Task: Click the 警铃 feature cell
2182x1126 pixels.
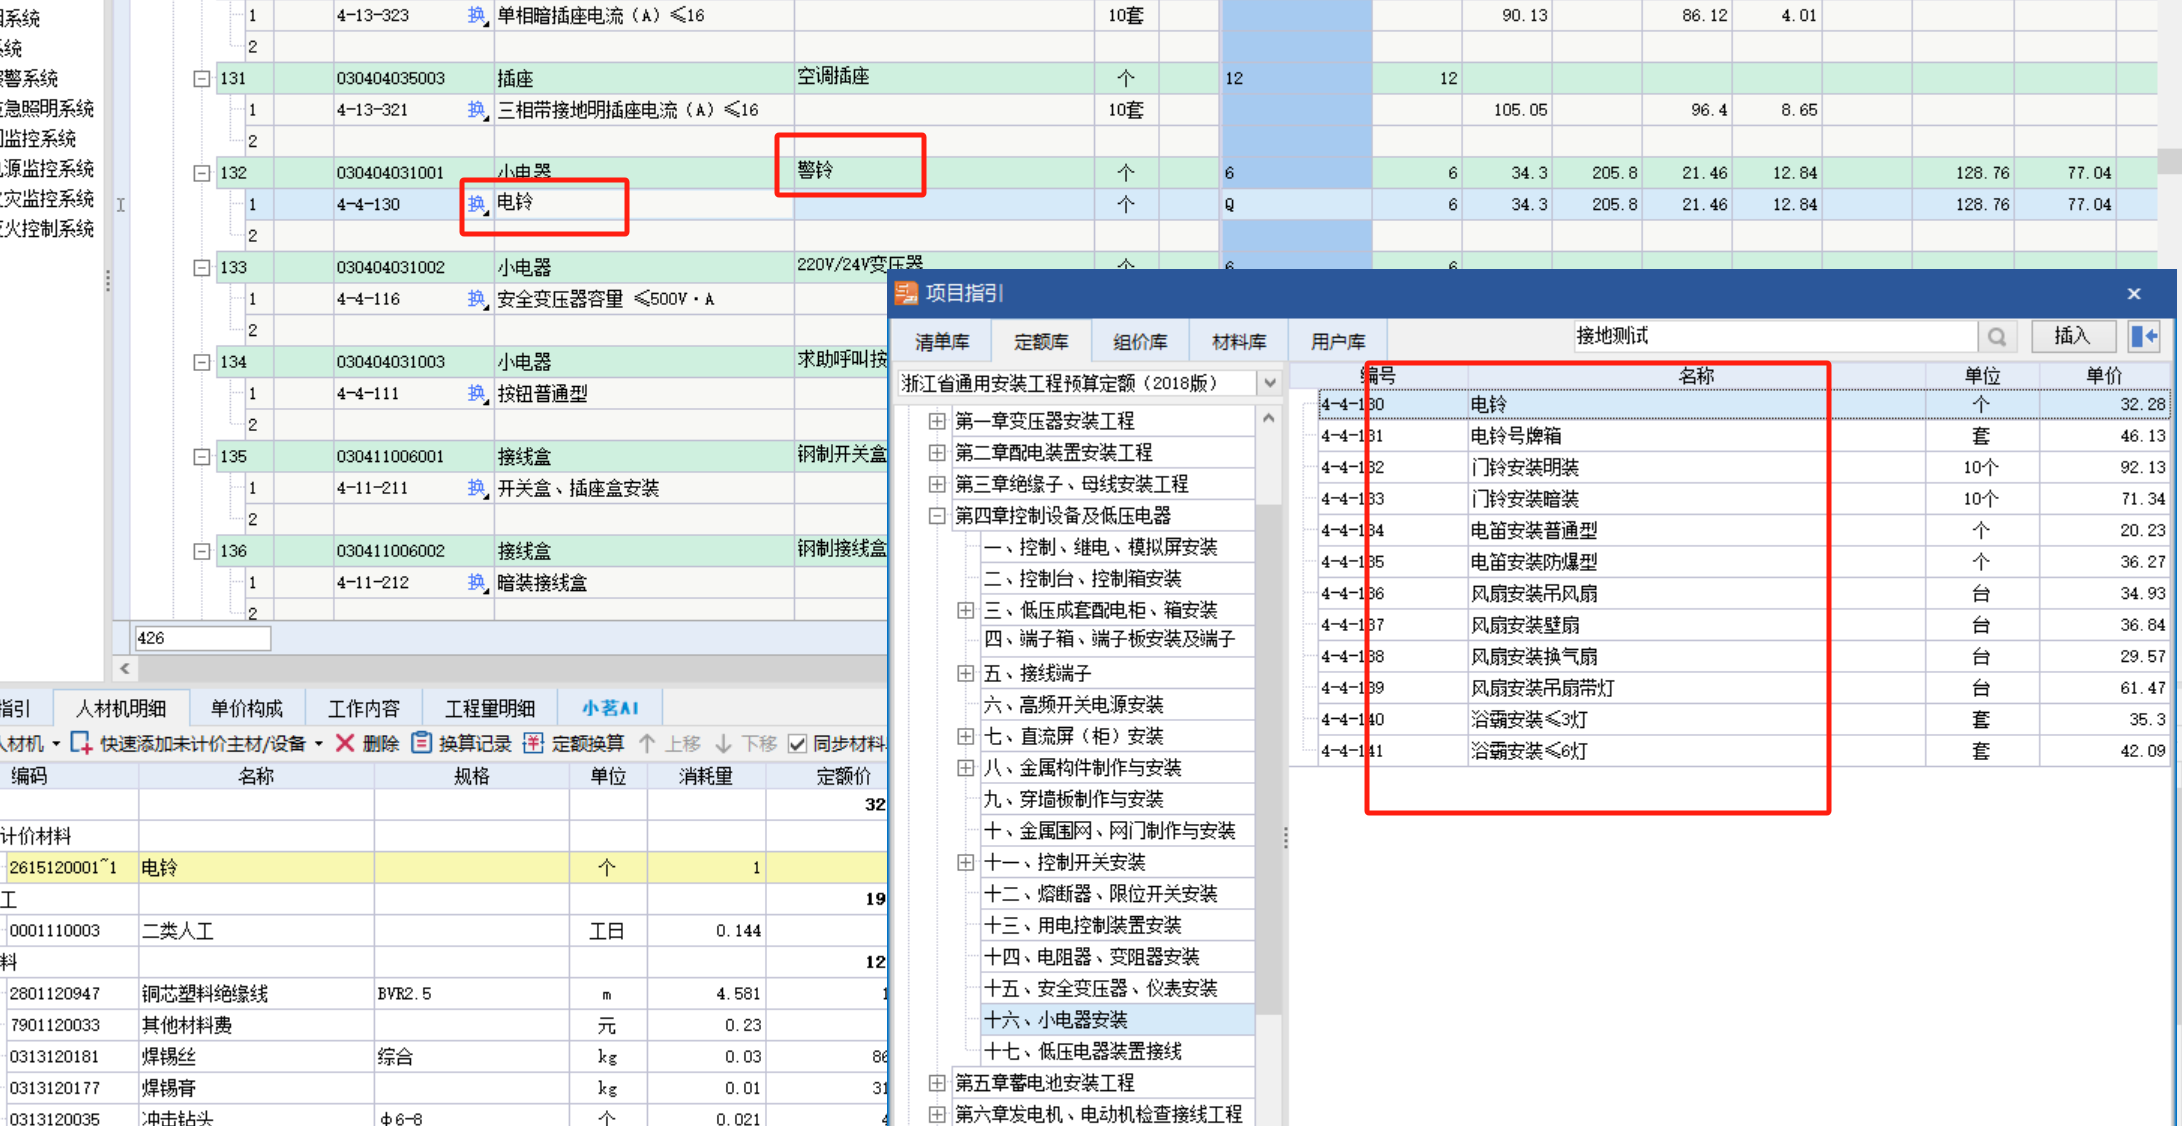Action: 945,171
